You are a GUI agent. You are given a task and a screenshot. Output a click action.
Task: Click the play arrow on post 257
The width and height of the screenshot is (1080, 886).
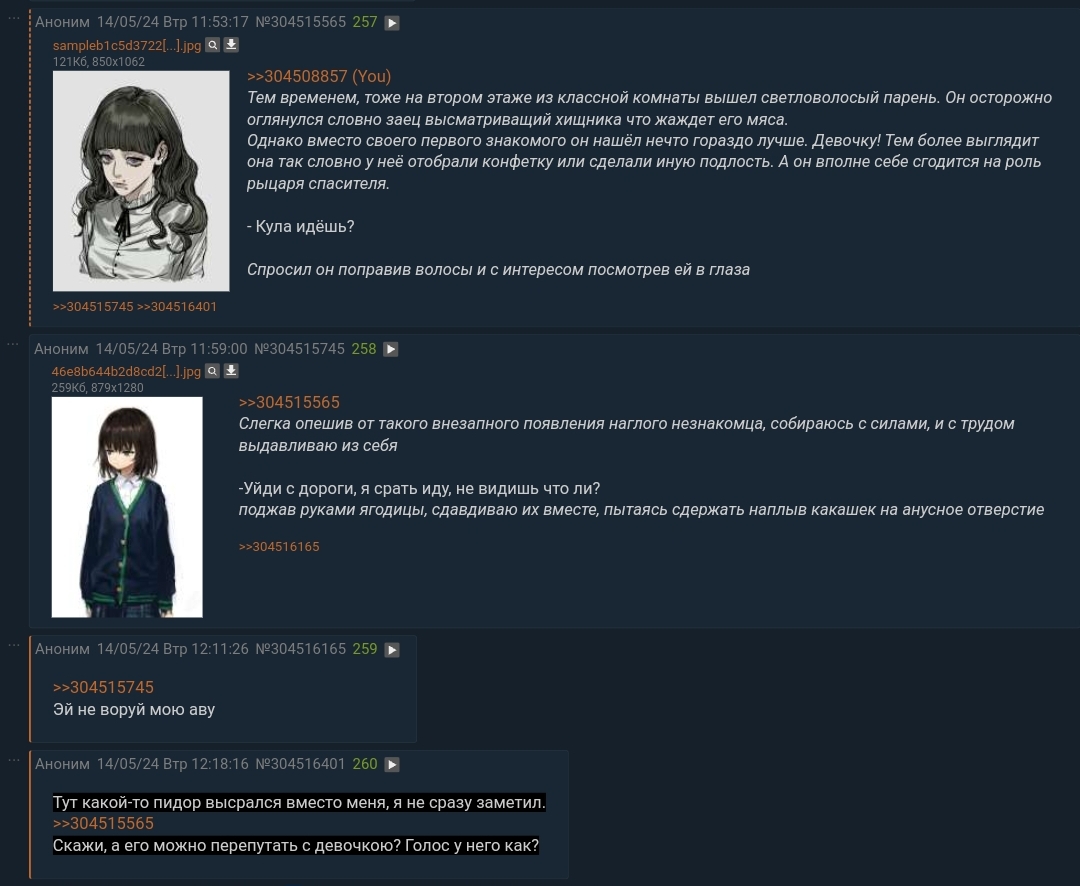click(x=392, y=23)
